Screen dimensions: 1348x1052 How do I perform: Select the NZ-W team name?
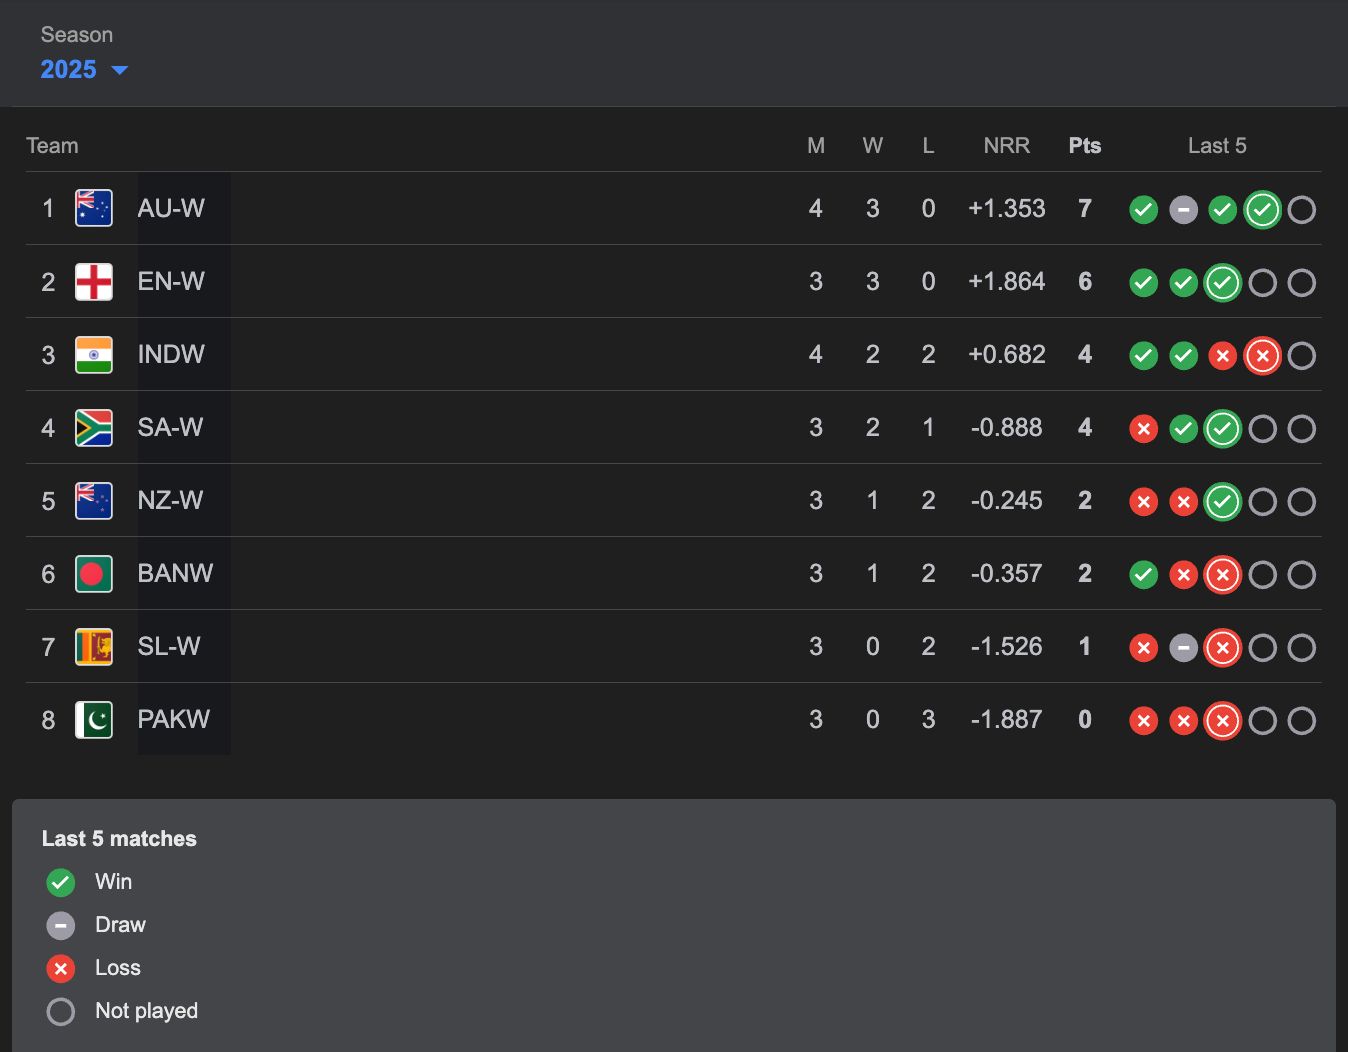click(x=170, y=501)
